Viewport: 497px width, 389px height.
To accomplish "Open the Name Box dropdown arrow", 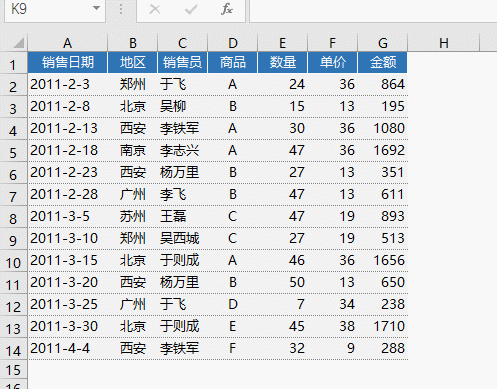I will [x=96, y=8].
